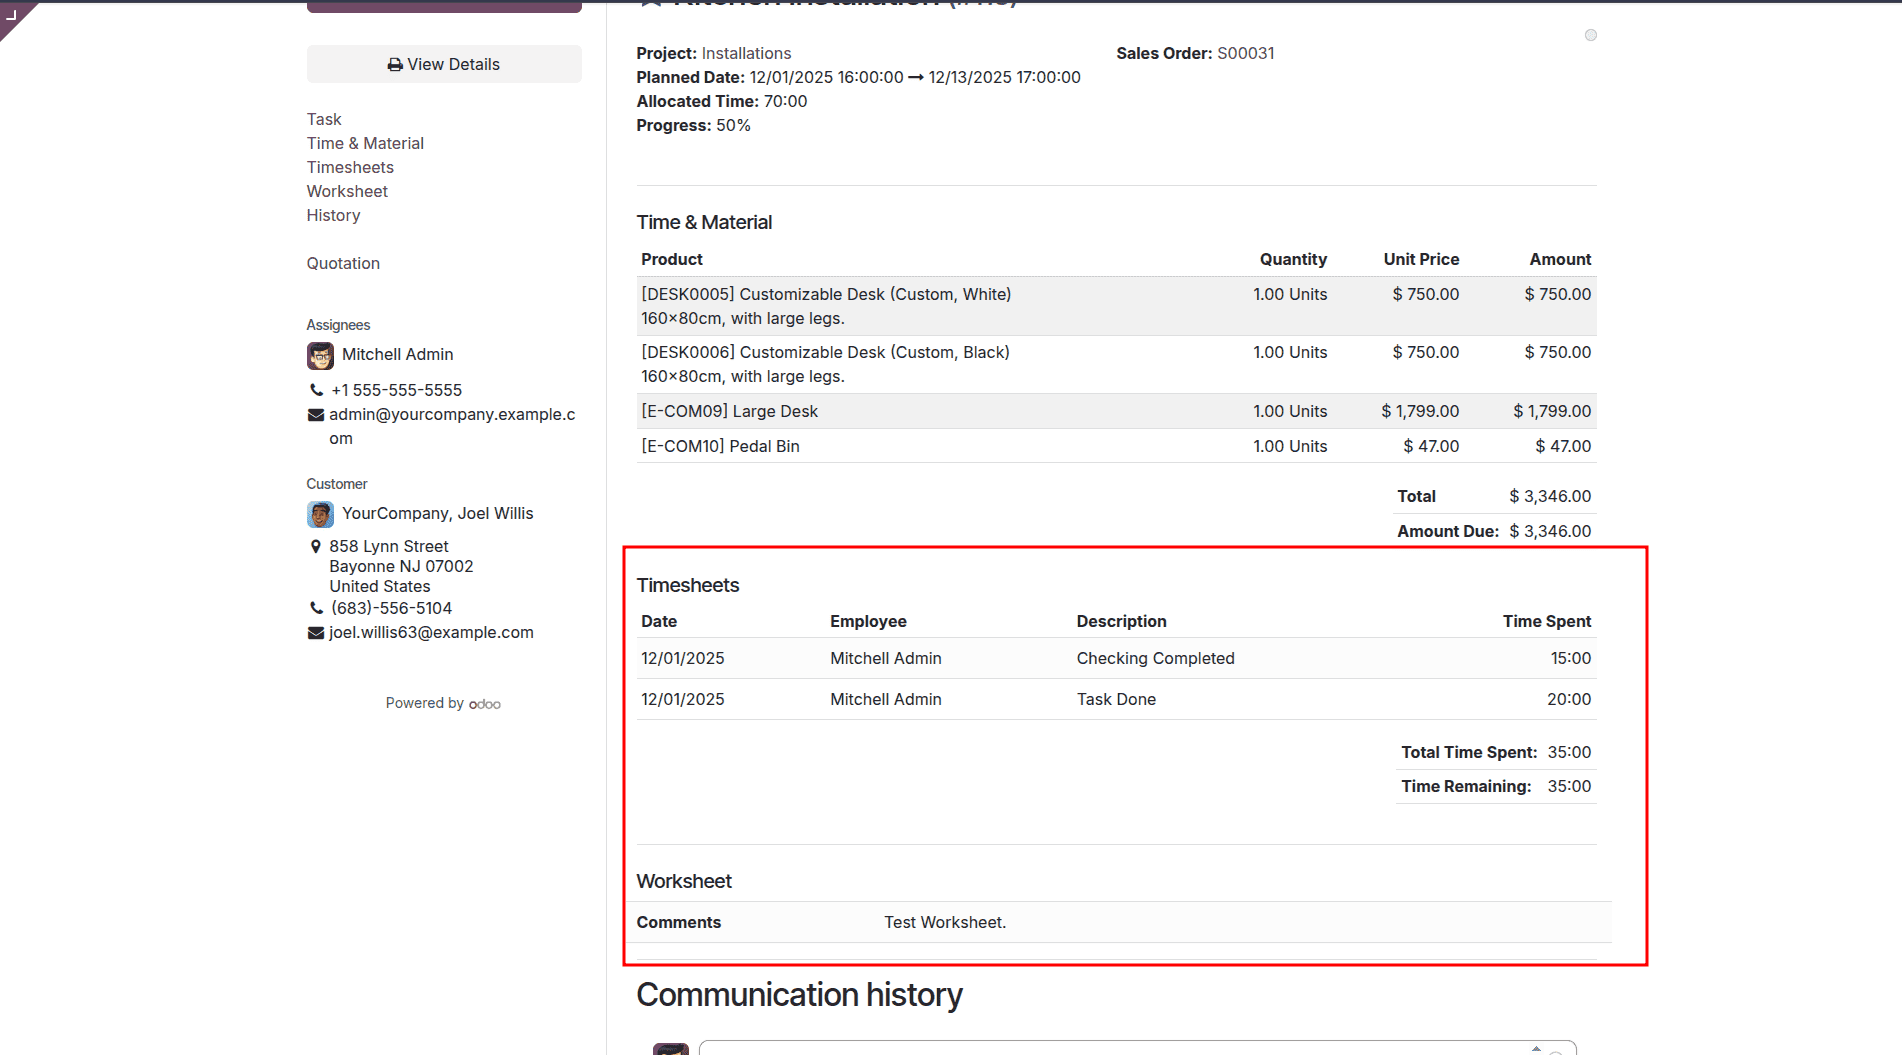
Task: Navigate to the Timesheets section
Action: [350, 167]
